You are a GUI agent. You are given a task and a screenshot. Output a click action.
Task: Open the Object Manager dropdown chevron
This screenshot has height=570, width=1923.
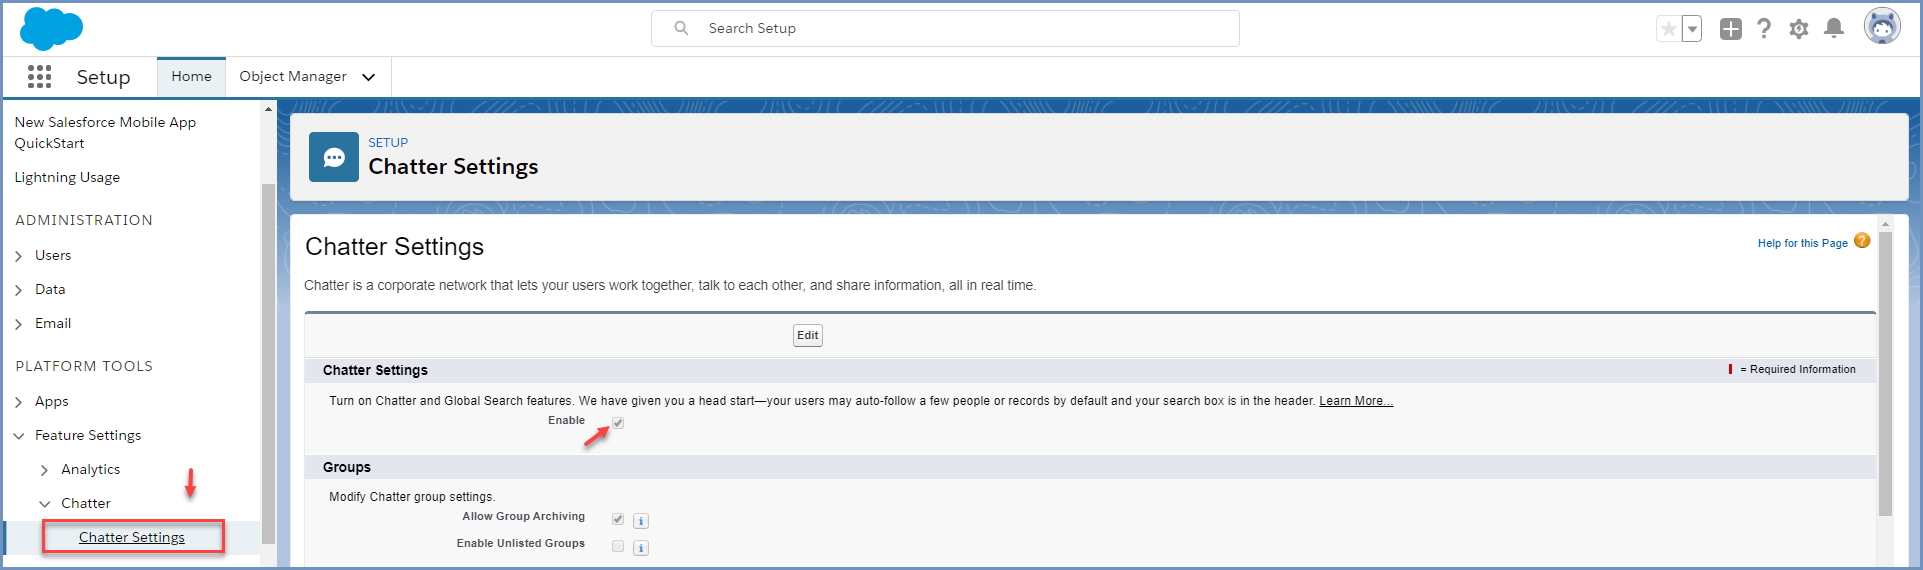coord(368,77)
